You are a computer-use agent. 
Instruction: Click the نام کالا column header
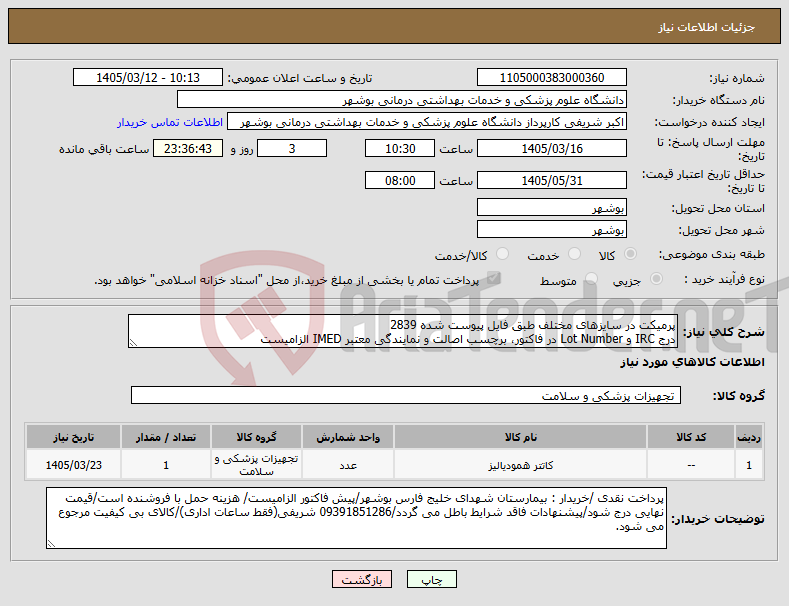pyautogui.click(x=520, y=437)
